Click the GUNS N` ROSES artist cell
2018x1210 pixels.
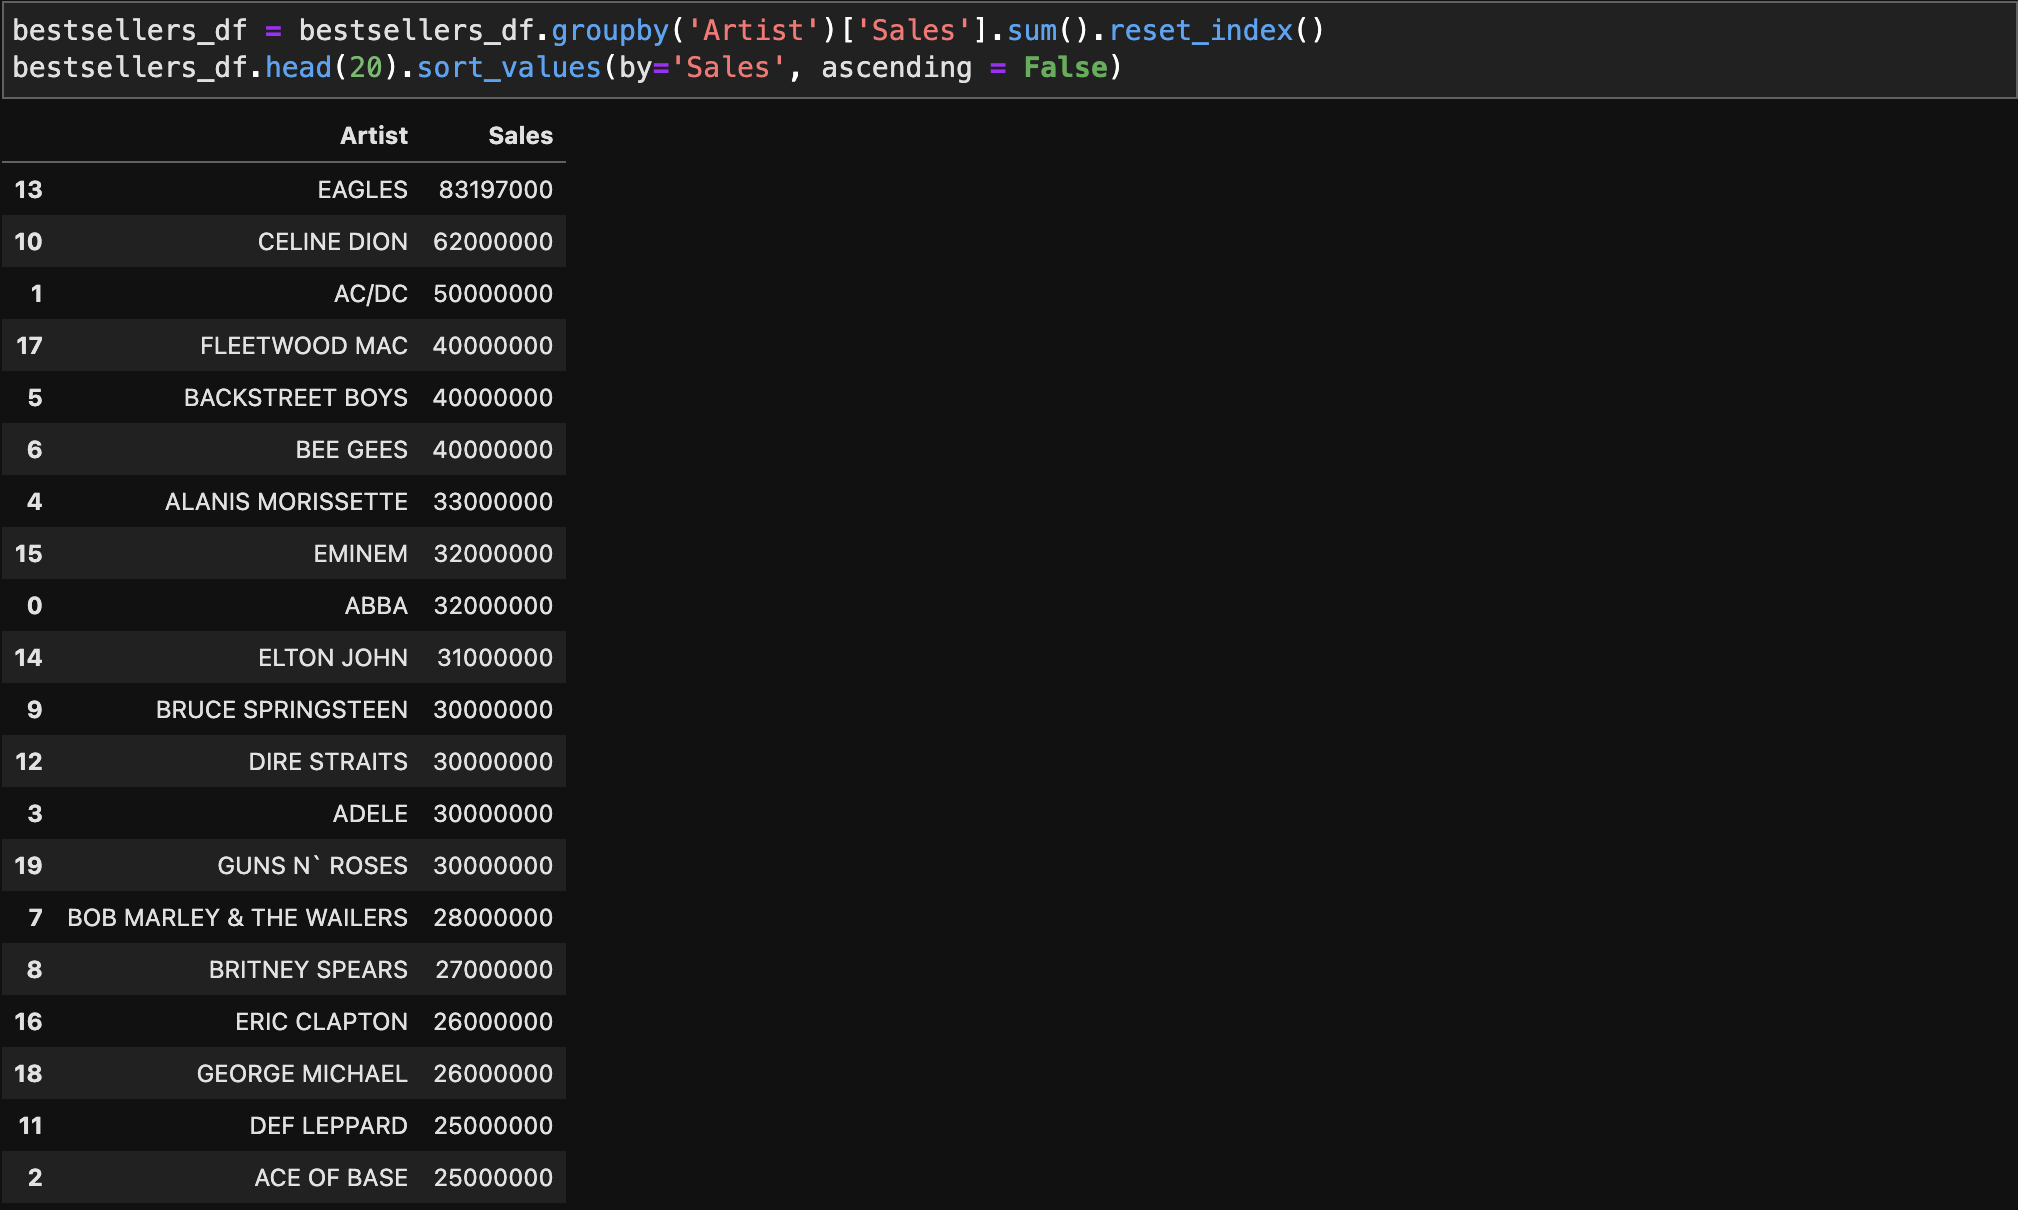(x=312, y=865)
